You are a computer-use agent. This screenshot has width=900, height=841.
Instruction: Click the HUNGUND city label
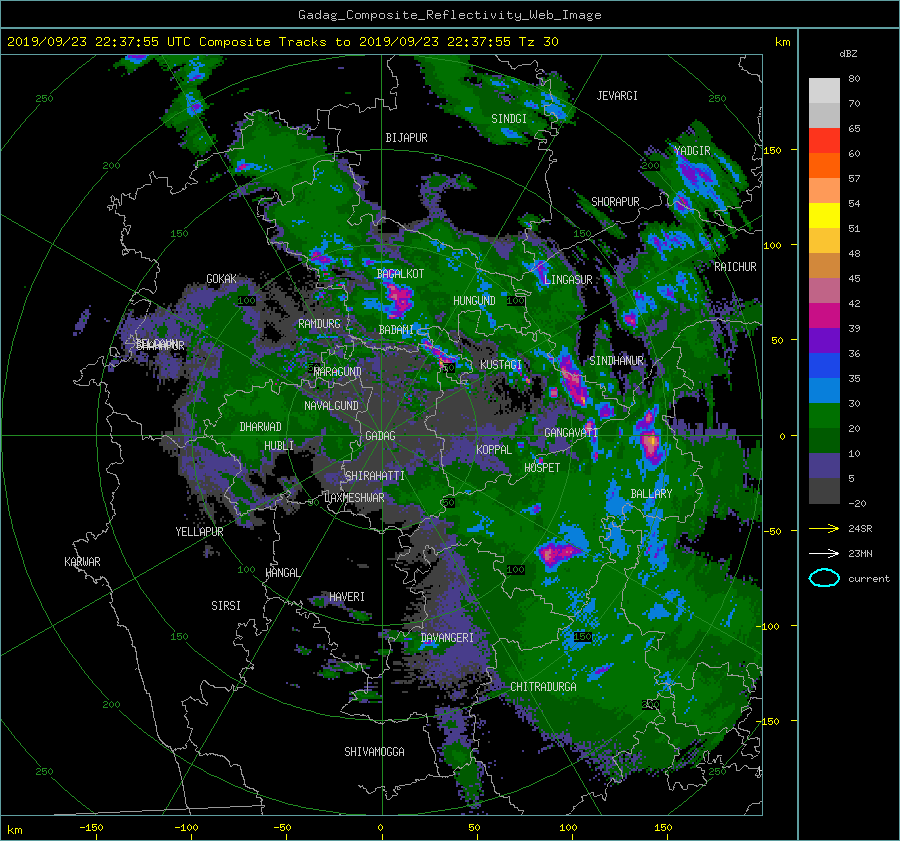(x=474, y=301)
